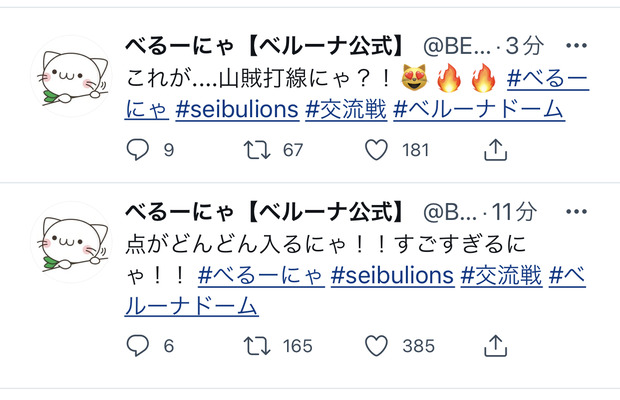Open the #べるーにゃ hashtag in the second tweet
This screenshot has width=620, height=400.
click(261, 275)
